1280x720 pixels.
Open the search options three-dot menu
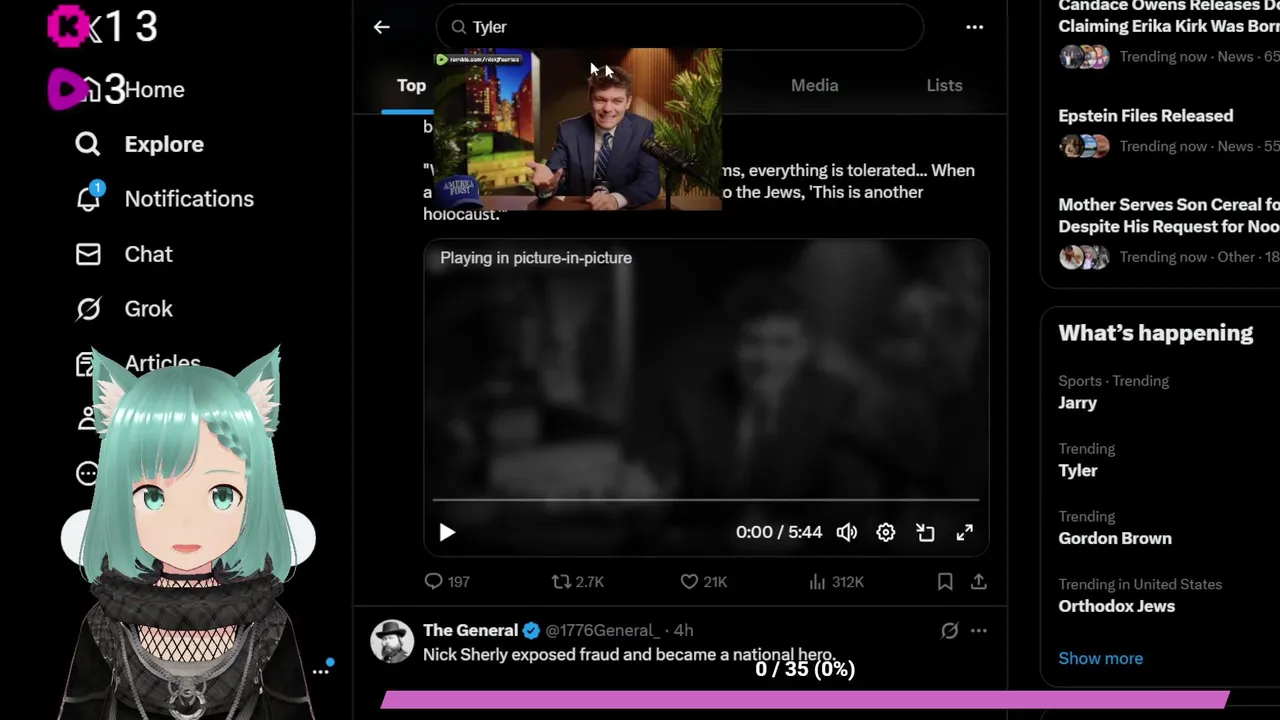pos(974,27)
